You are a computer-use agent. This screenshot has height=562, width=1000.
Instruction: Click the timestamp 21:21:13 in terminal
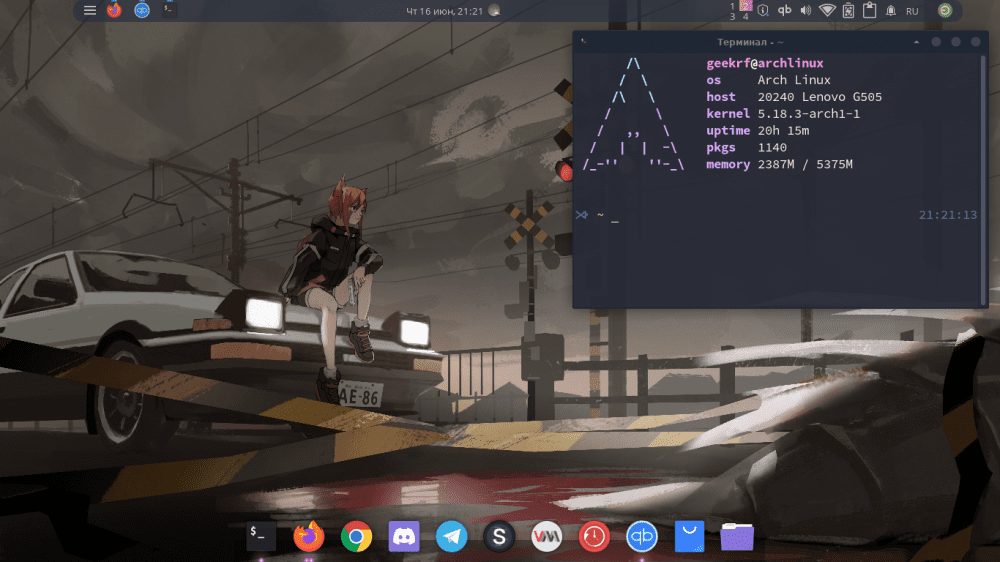(x=948, y=215)
